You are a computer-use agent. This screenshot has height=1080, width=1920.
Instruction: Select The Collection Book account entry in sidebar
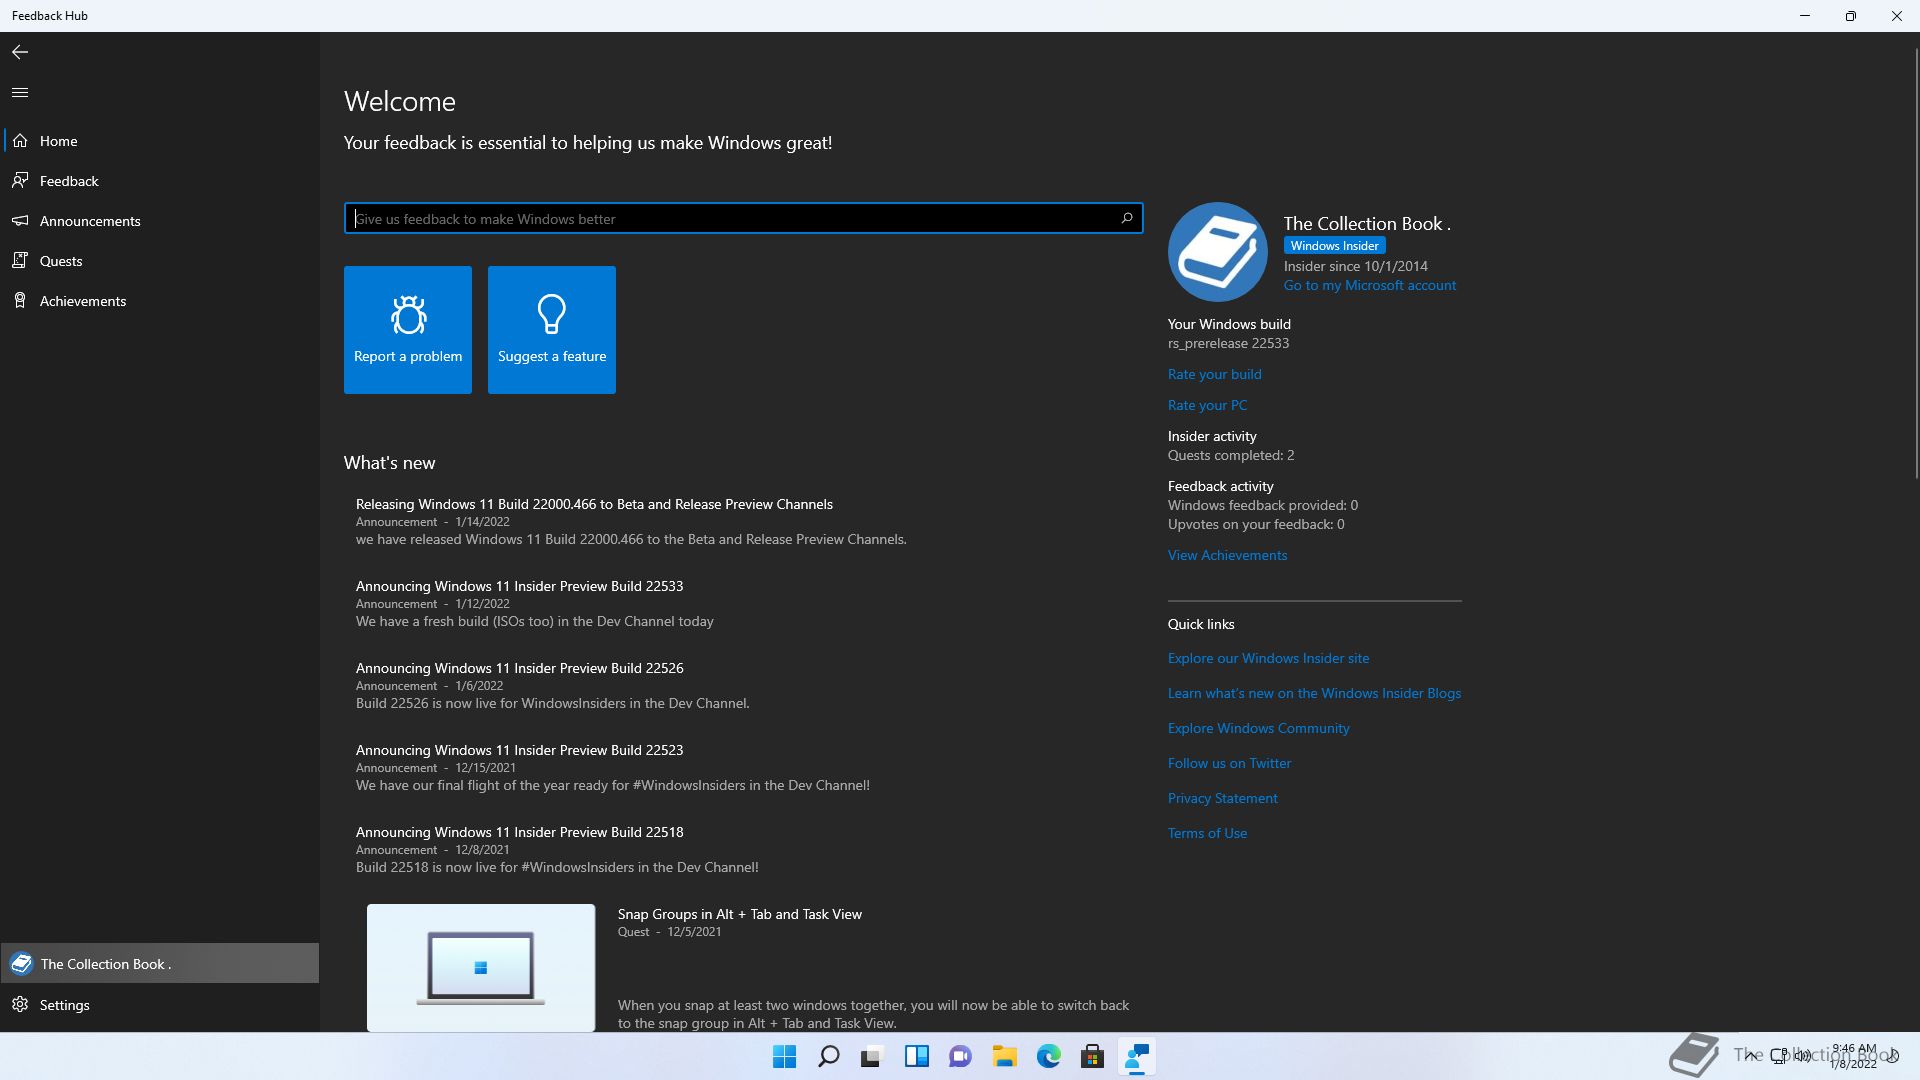click(160, 964)
